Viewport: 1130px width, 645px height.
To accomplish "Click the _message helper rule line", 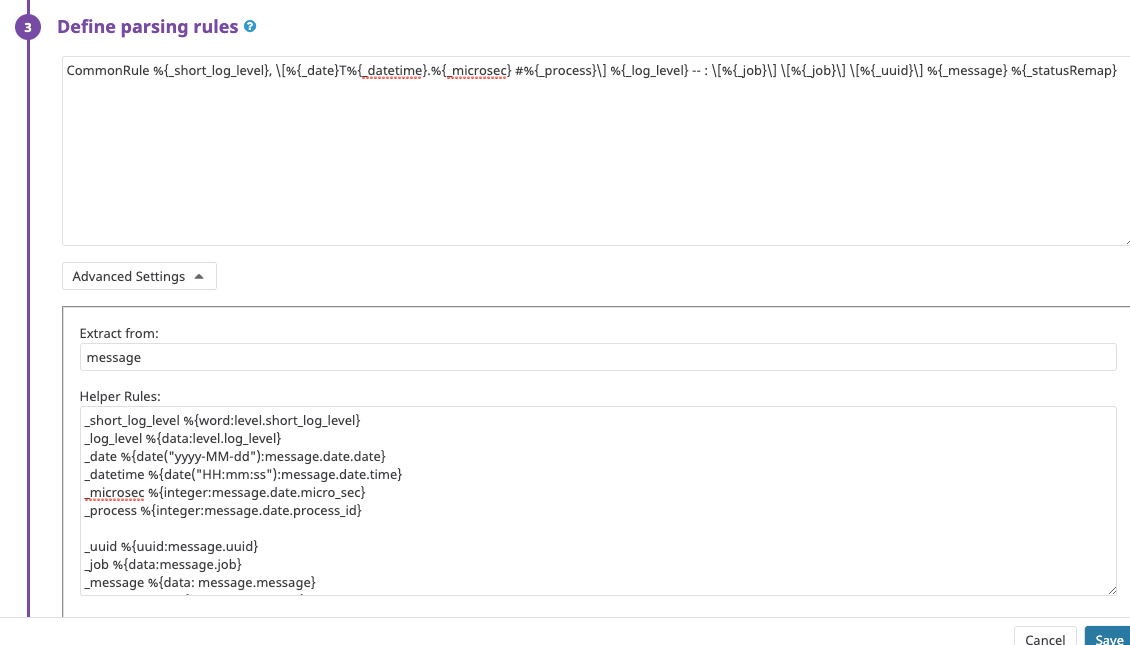I will click(x=200, y=582).
